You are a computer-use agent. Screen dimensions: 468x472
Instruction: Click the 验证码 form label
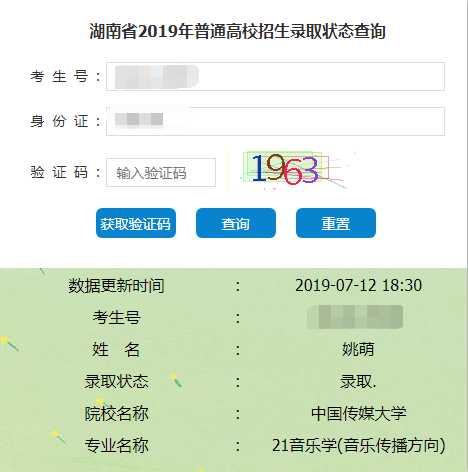[x=65, y=173]
